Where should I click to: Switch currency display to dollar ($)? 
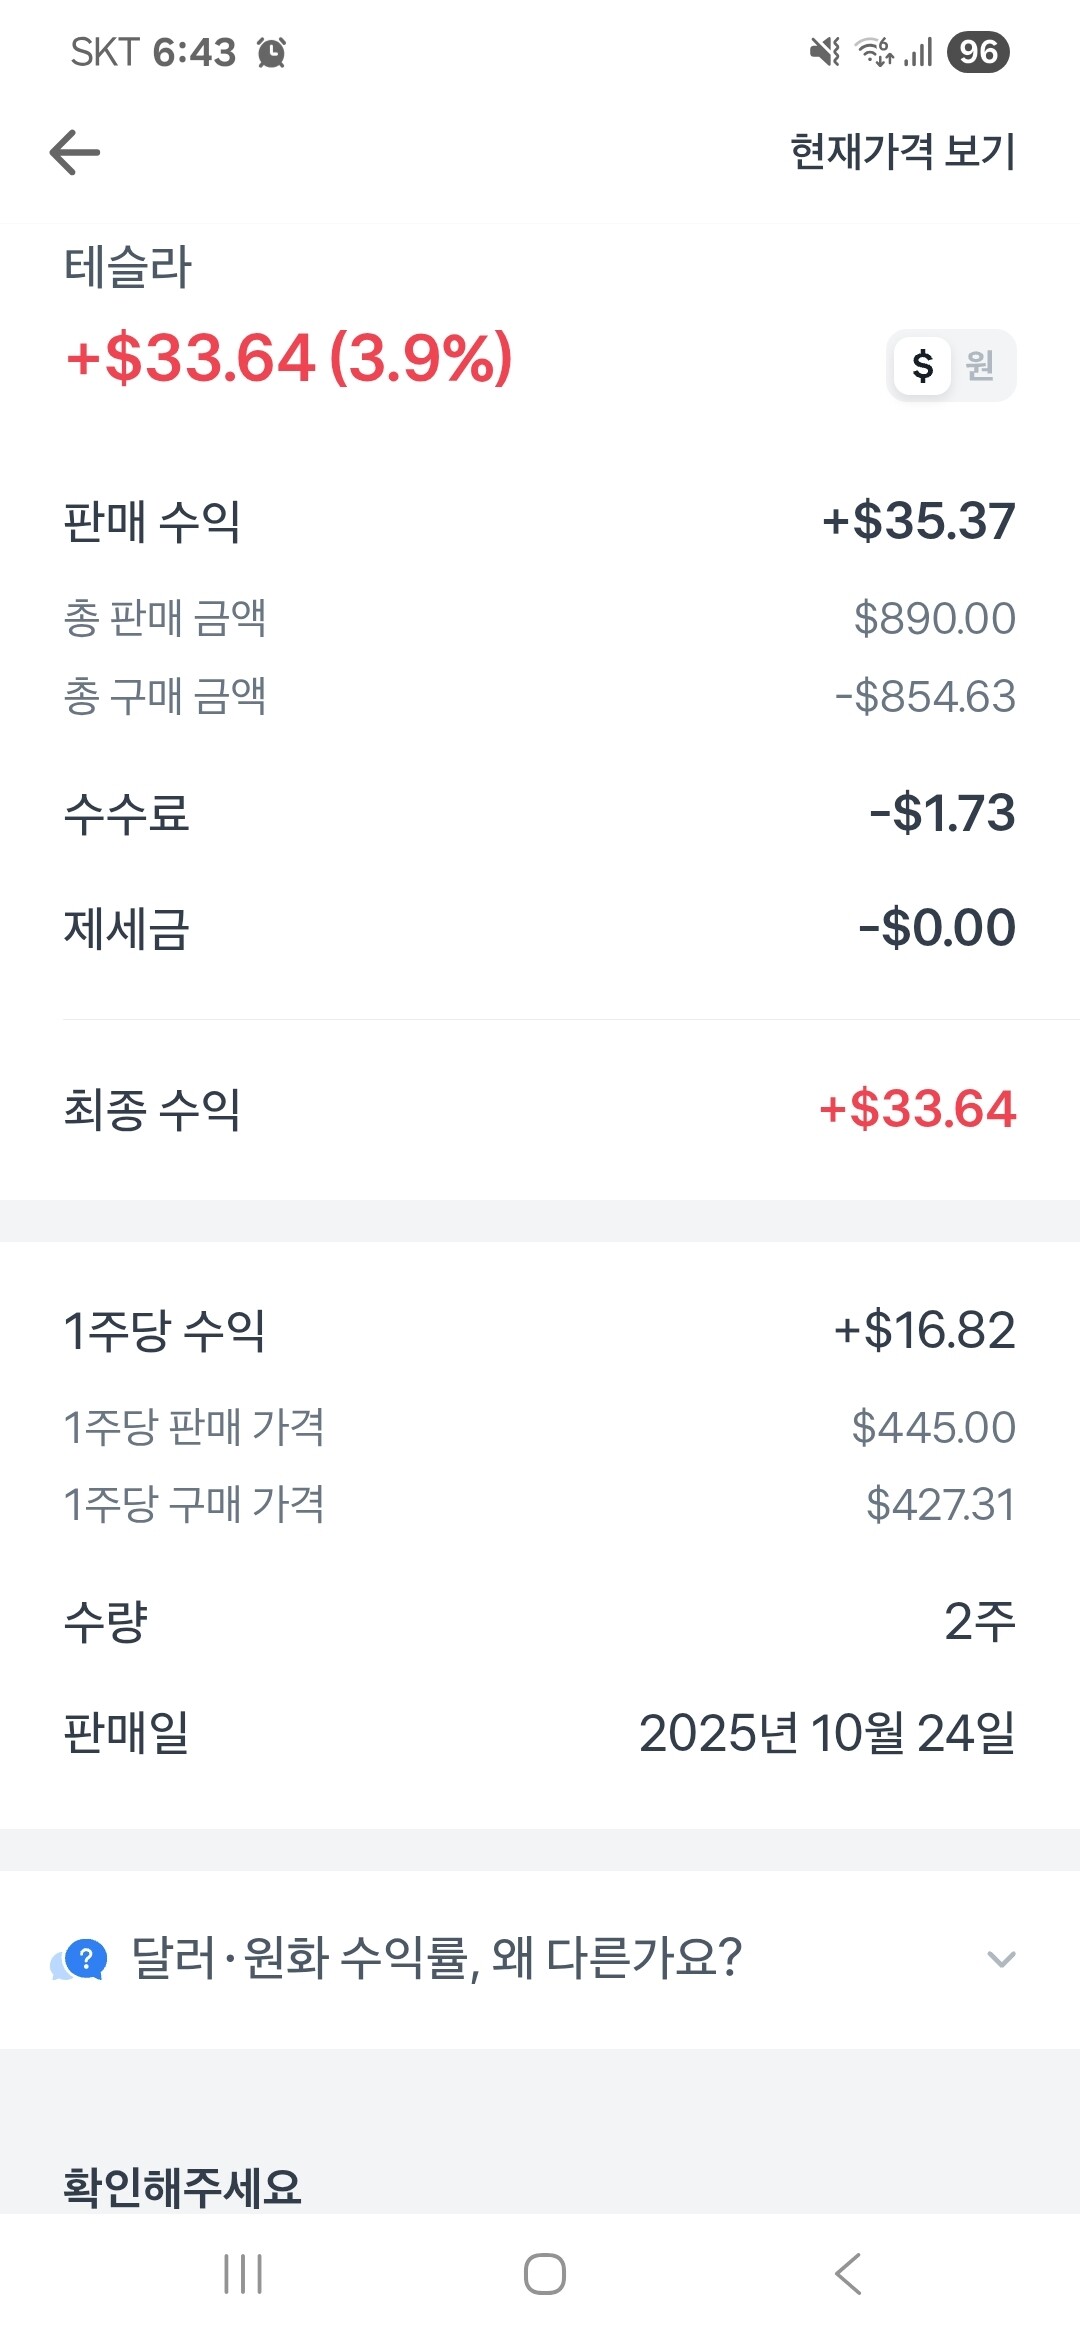pos(922,366)
